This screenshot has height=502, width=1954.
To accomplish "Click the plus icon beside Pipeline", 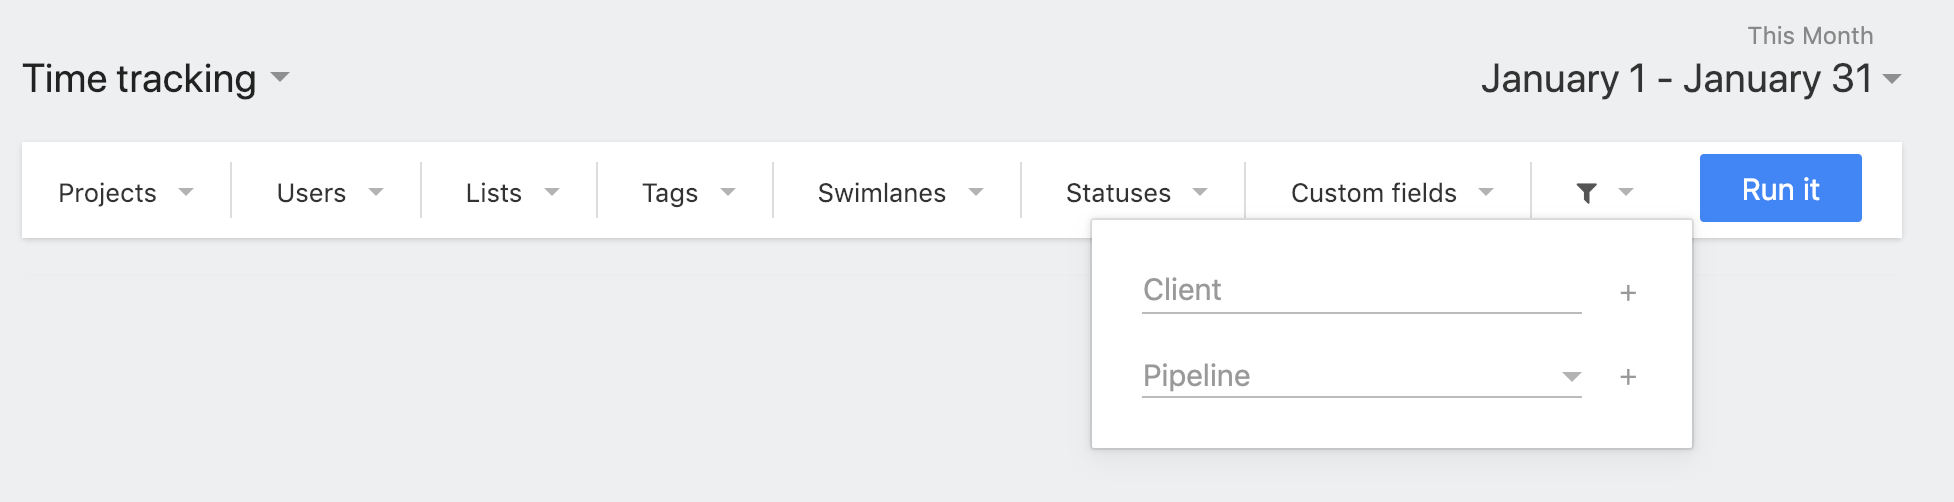I will pos(1628,377).
